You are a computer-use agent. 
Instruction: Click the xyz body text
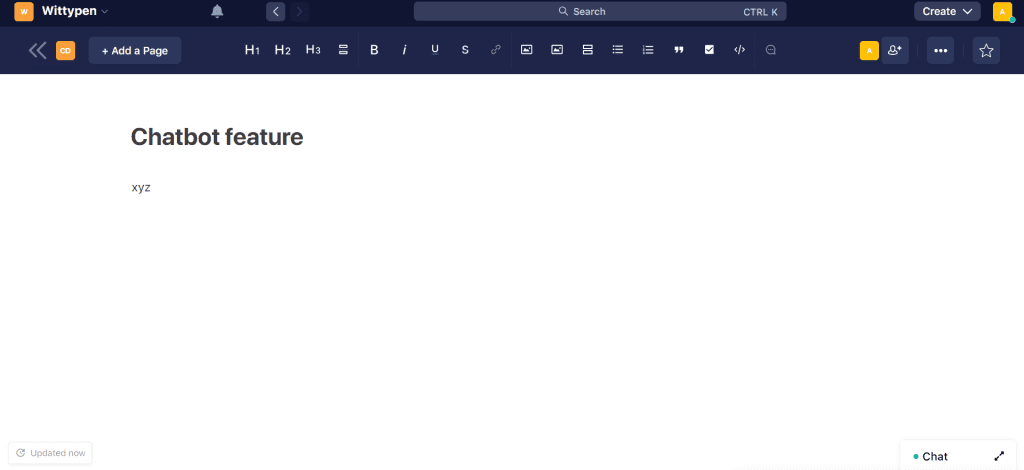click(x=141, y=188)
